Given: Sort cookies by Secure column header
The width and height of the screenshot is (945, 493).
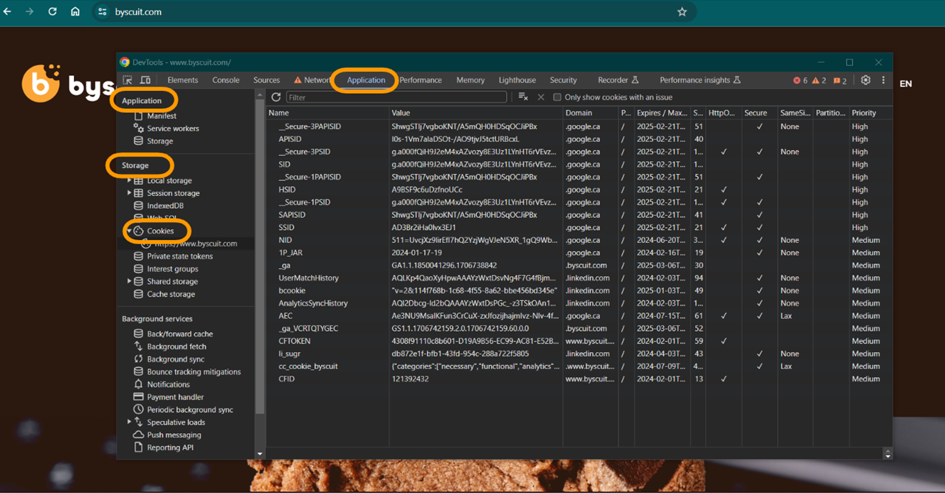Looking at the screenshot, I should coord(759,113).
